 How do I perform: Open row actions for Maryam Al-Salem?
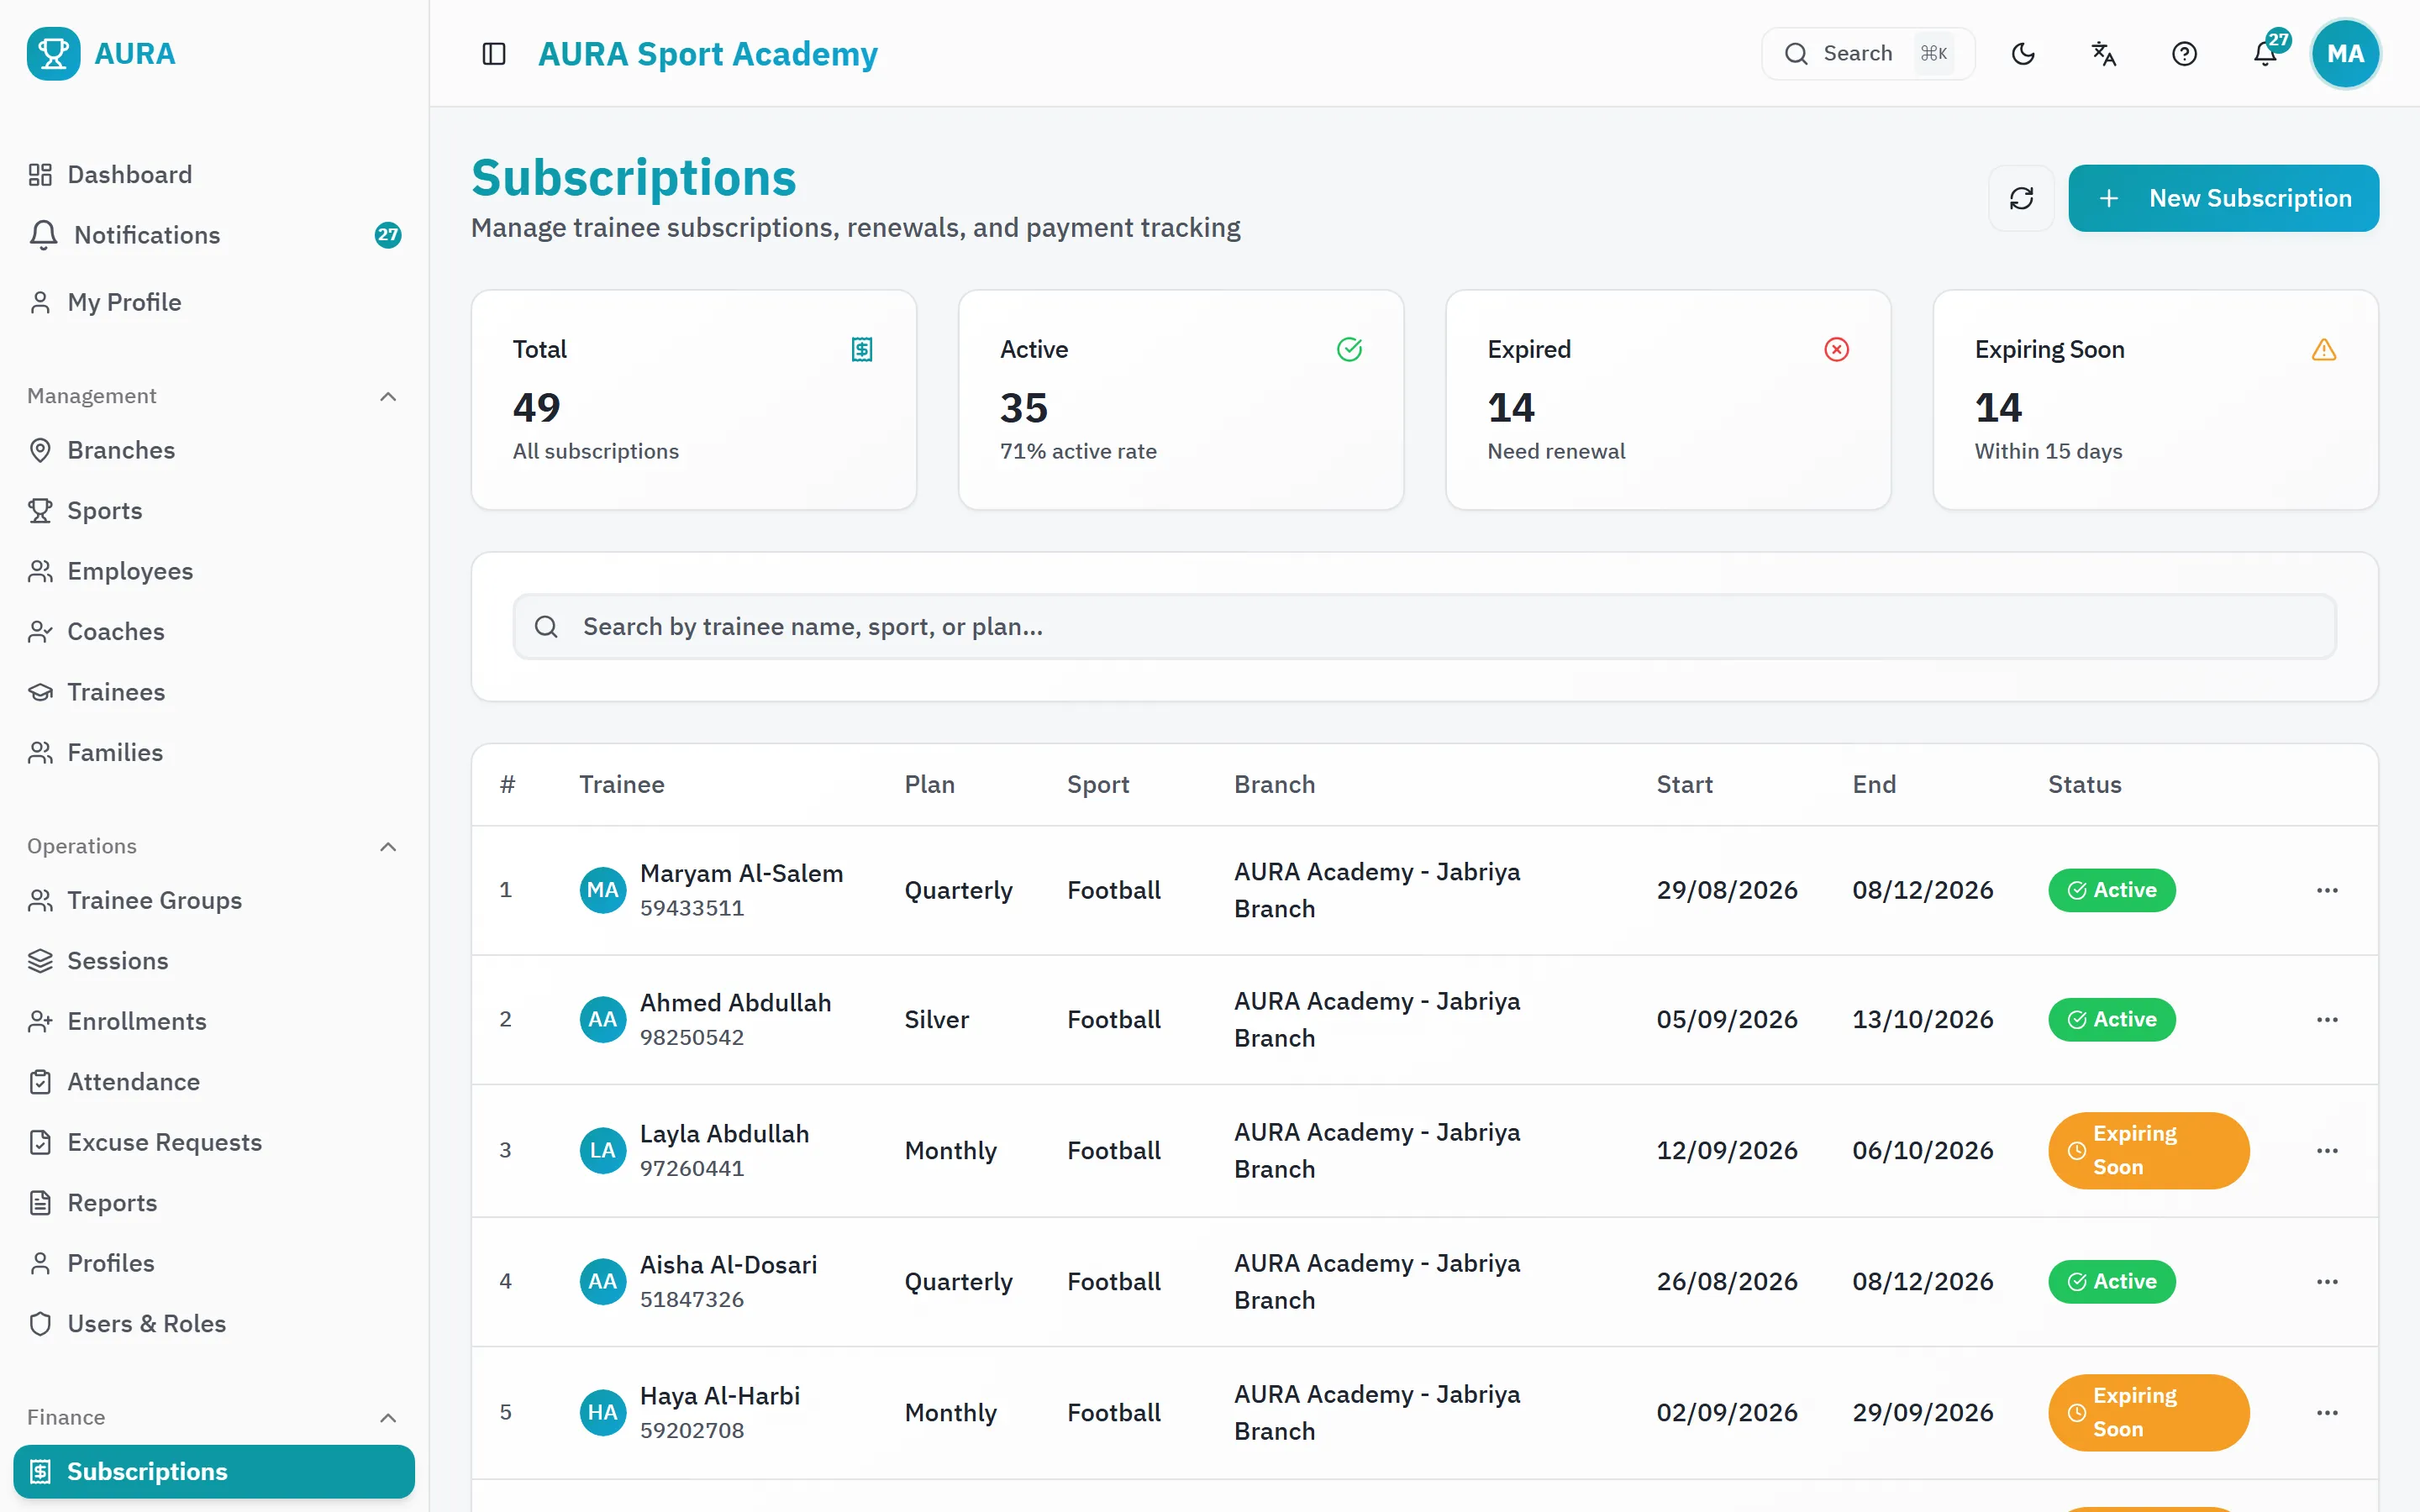2327,890
